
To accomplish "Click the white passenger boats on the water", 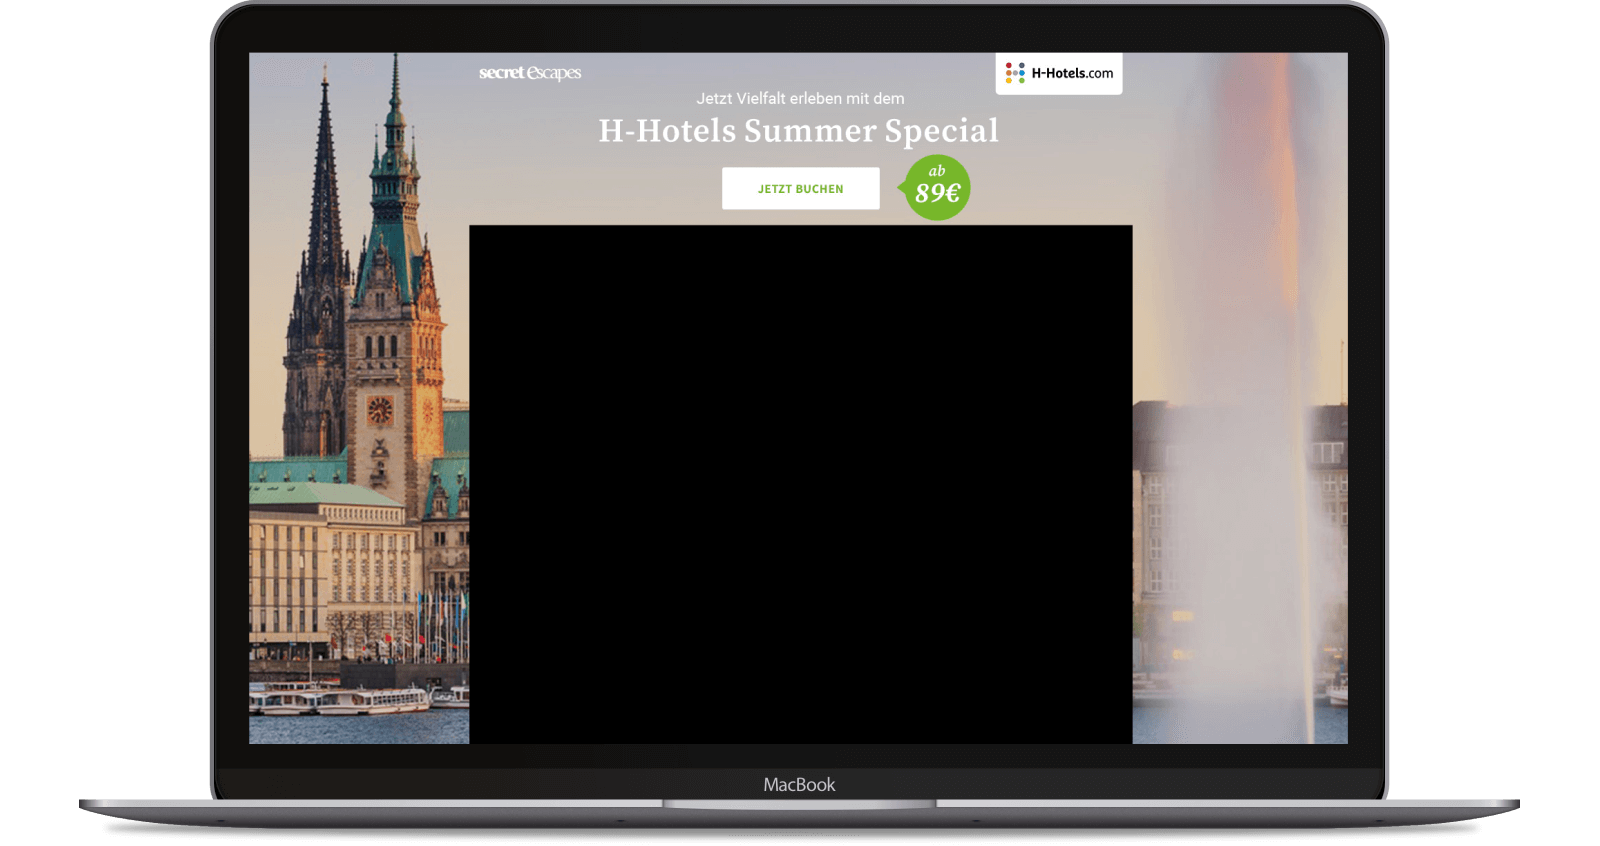I will (x=350, y=699).
